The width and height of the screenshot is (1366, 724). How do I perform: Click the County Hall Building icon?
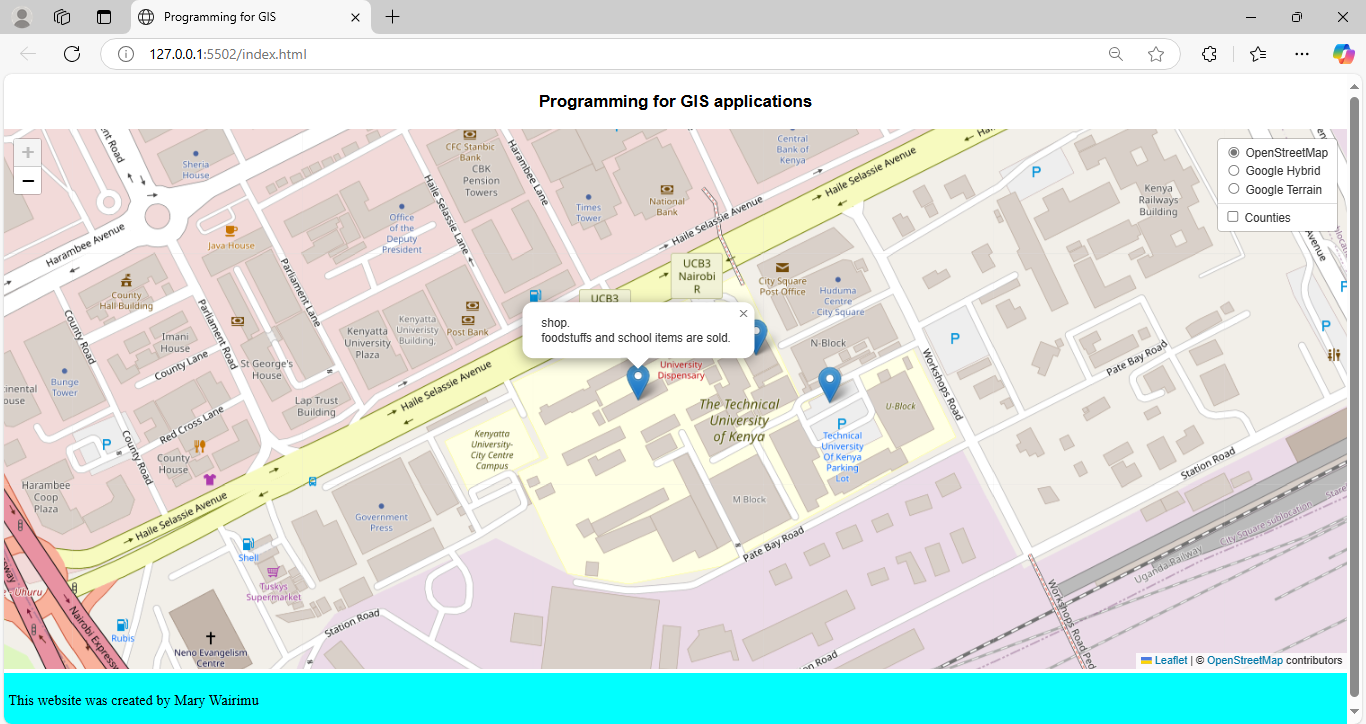126,280
